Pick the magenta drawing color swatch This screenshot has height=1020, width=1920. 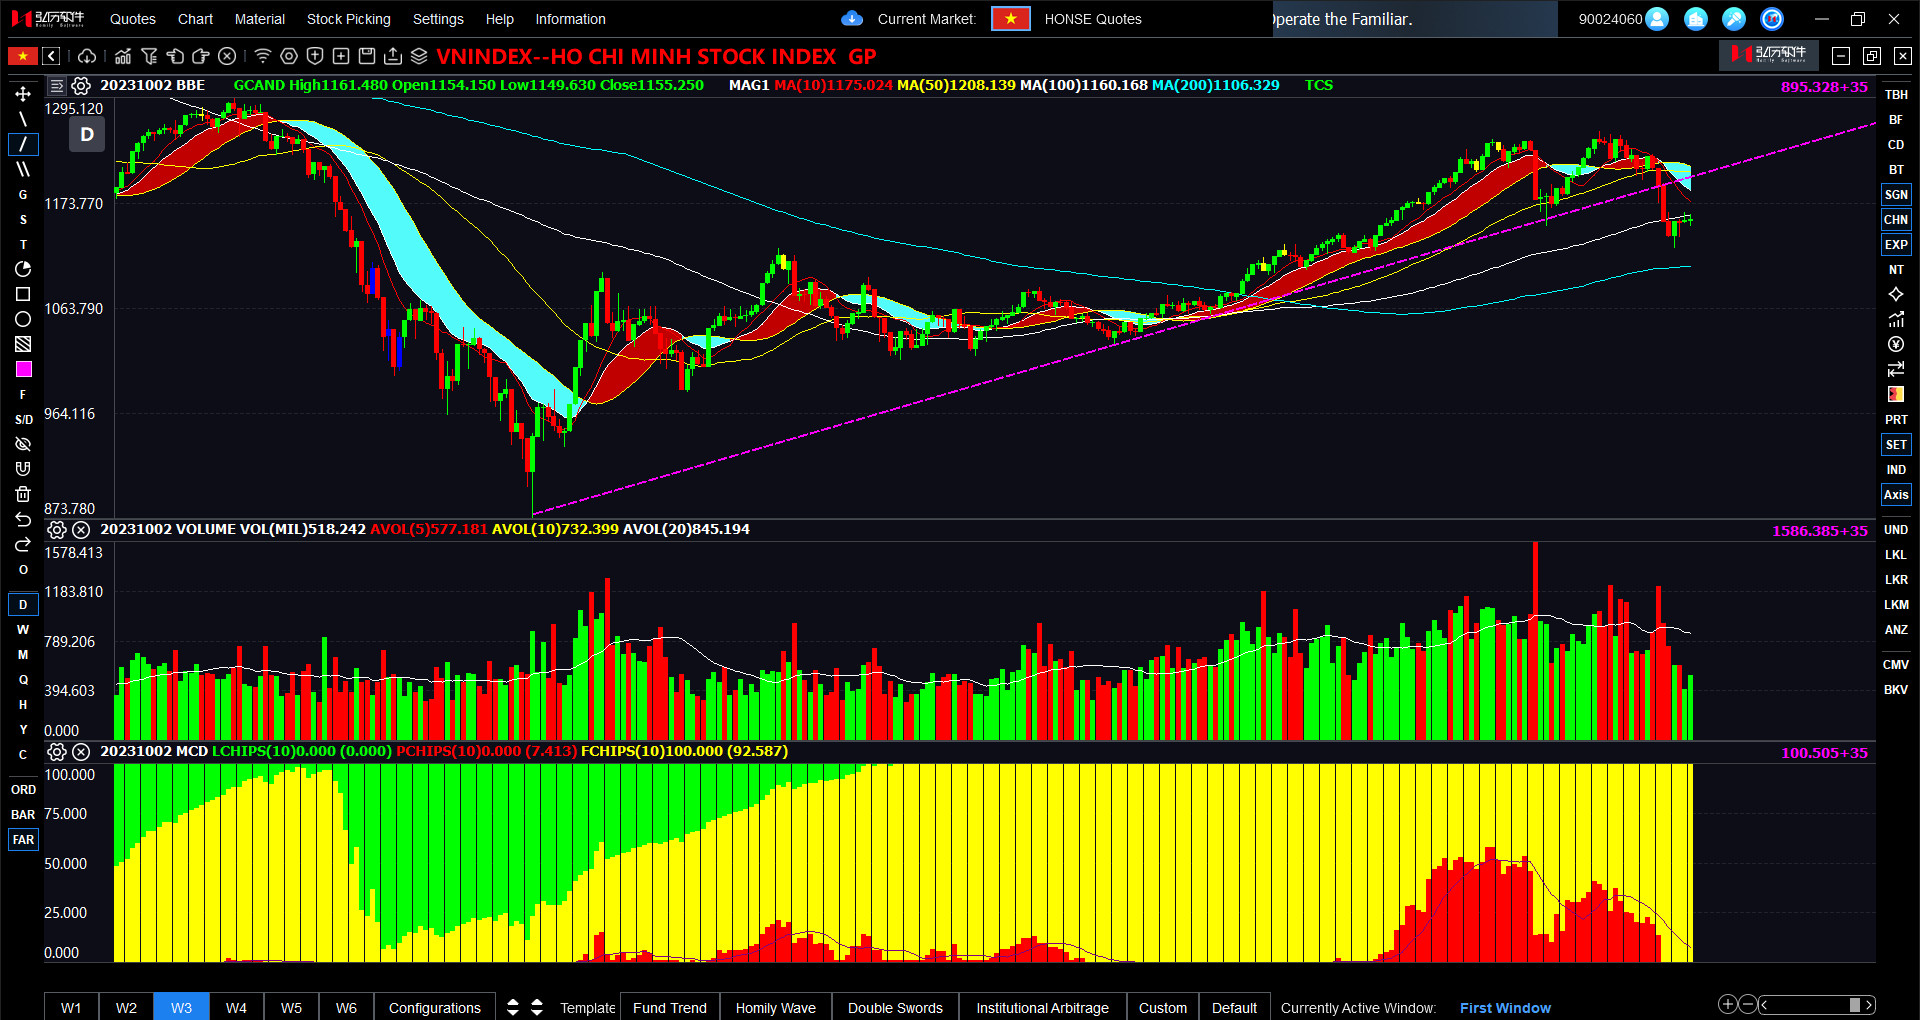coord(23,369)
